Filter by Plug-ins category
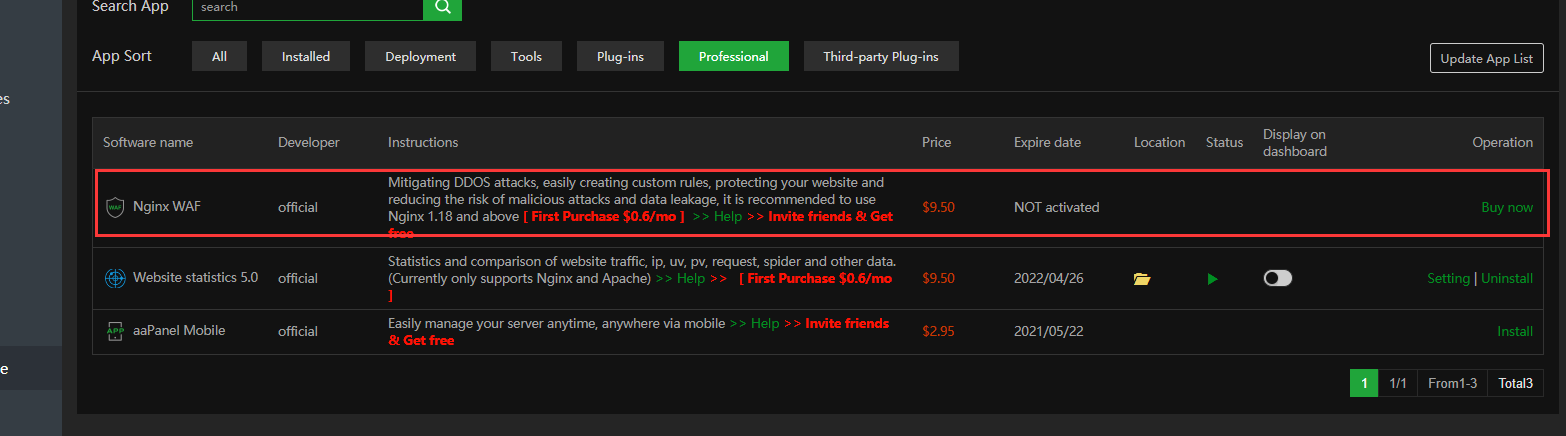Viewport: 1566px width, 436px height. click(620, 57)
